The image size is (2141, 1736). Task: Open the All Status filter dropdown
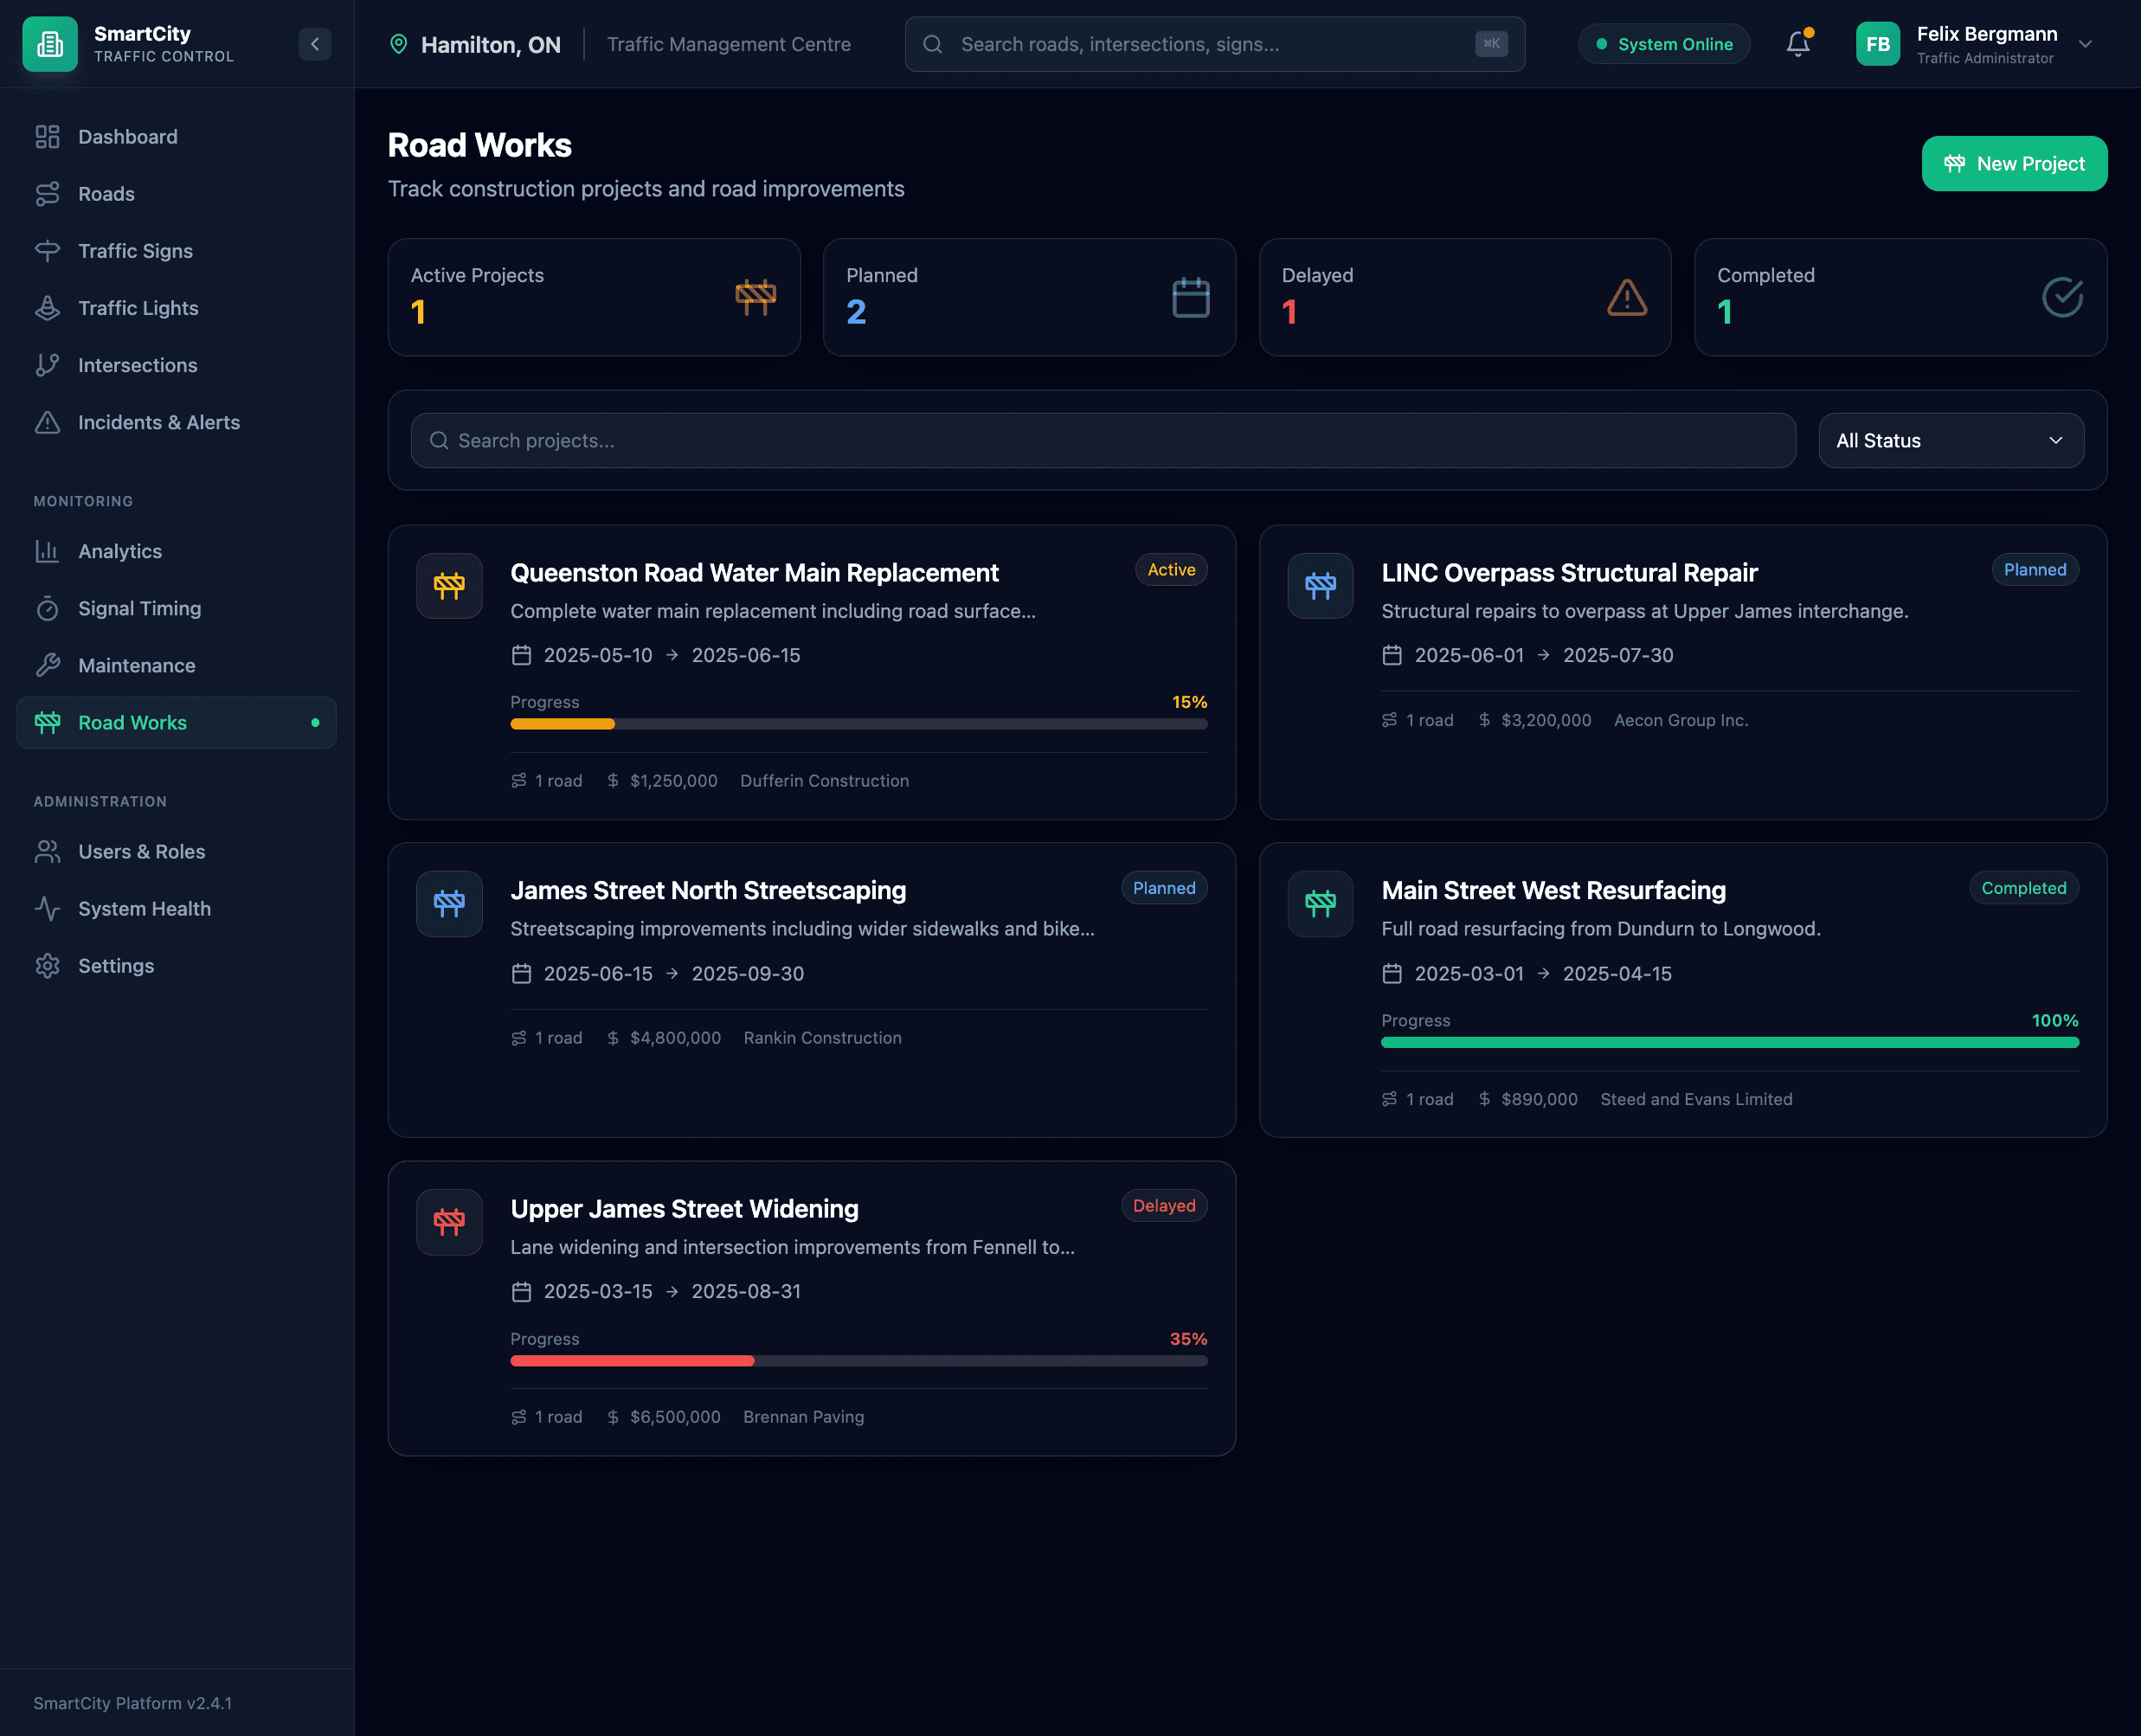[x=1950, y=441]
